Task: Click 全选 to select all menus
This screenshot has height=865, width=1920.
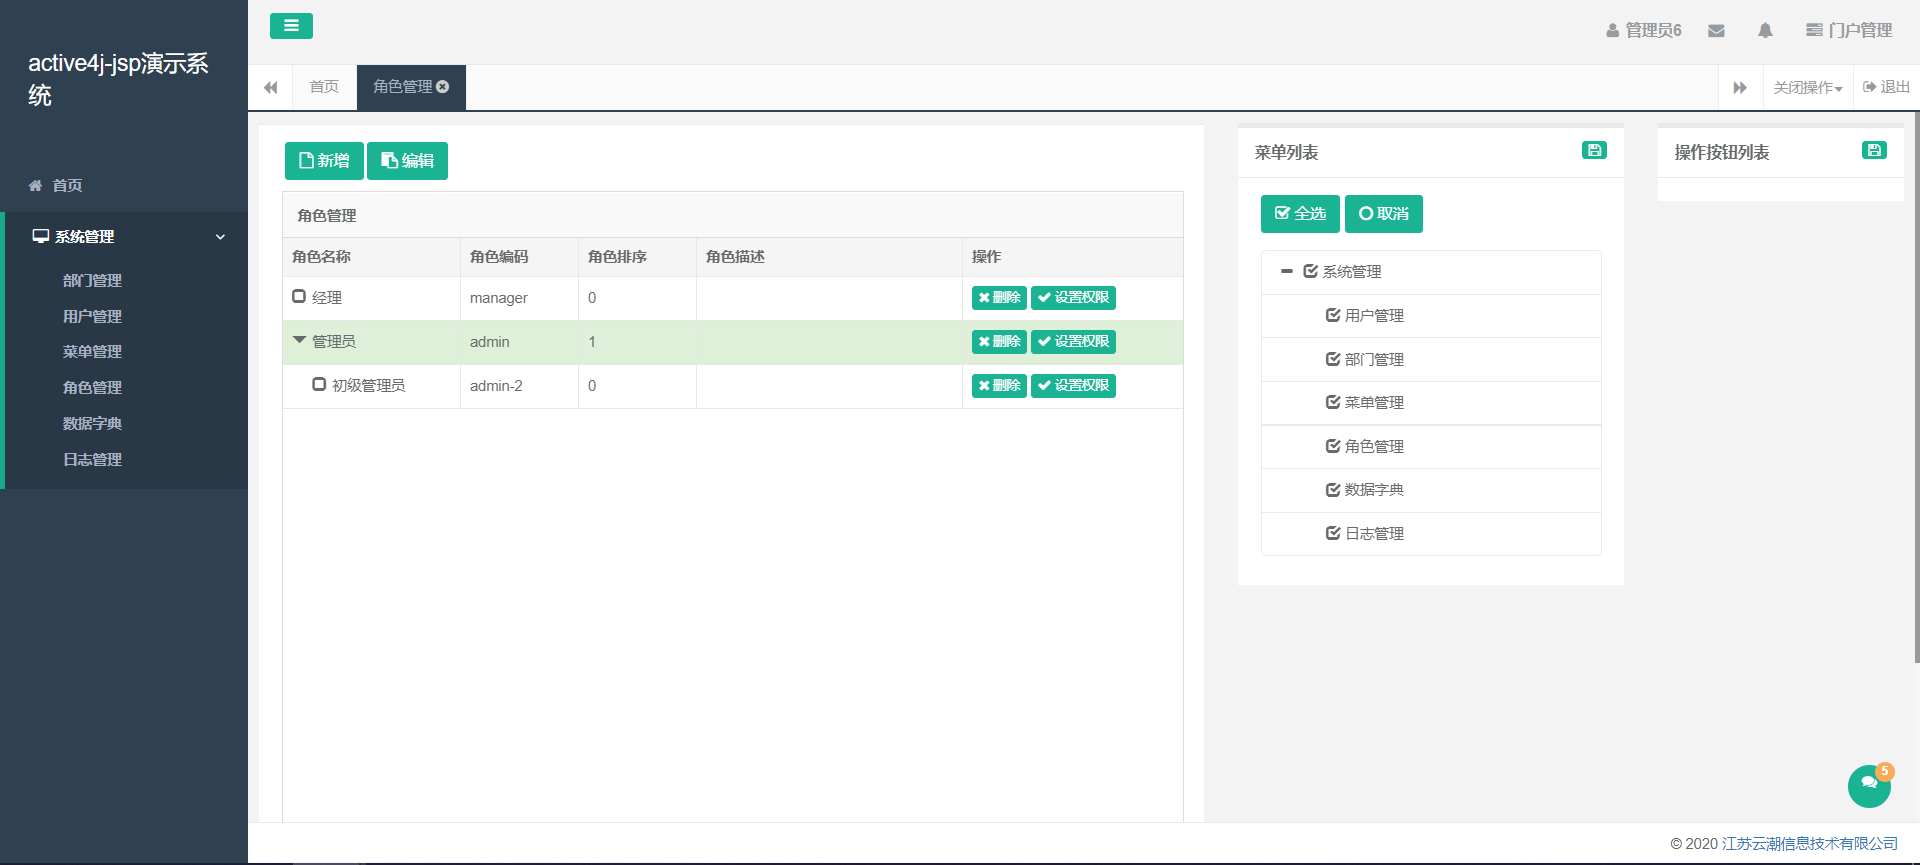Action: pyautogui.click(x=1300, y=214)
